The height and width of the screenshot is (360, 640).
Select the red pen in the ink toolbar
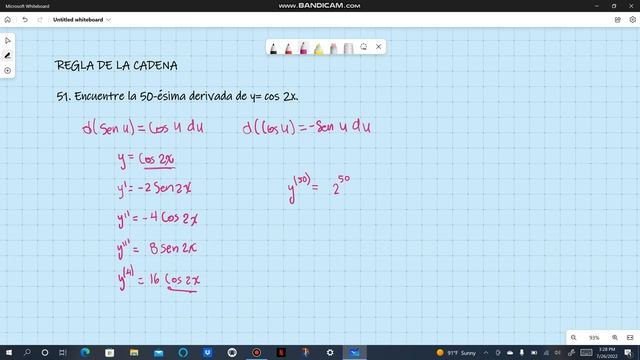point(289,49)
